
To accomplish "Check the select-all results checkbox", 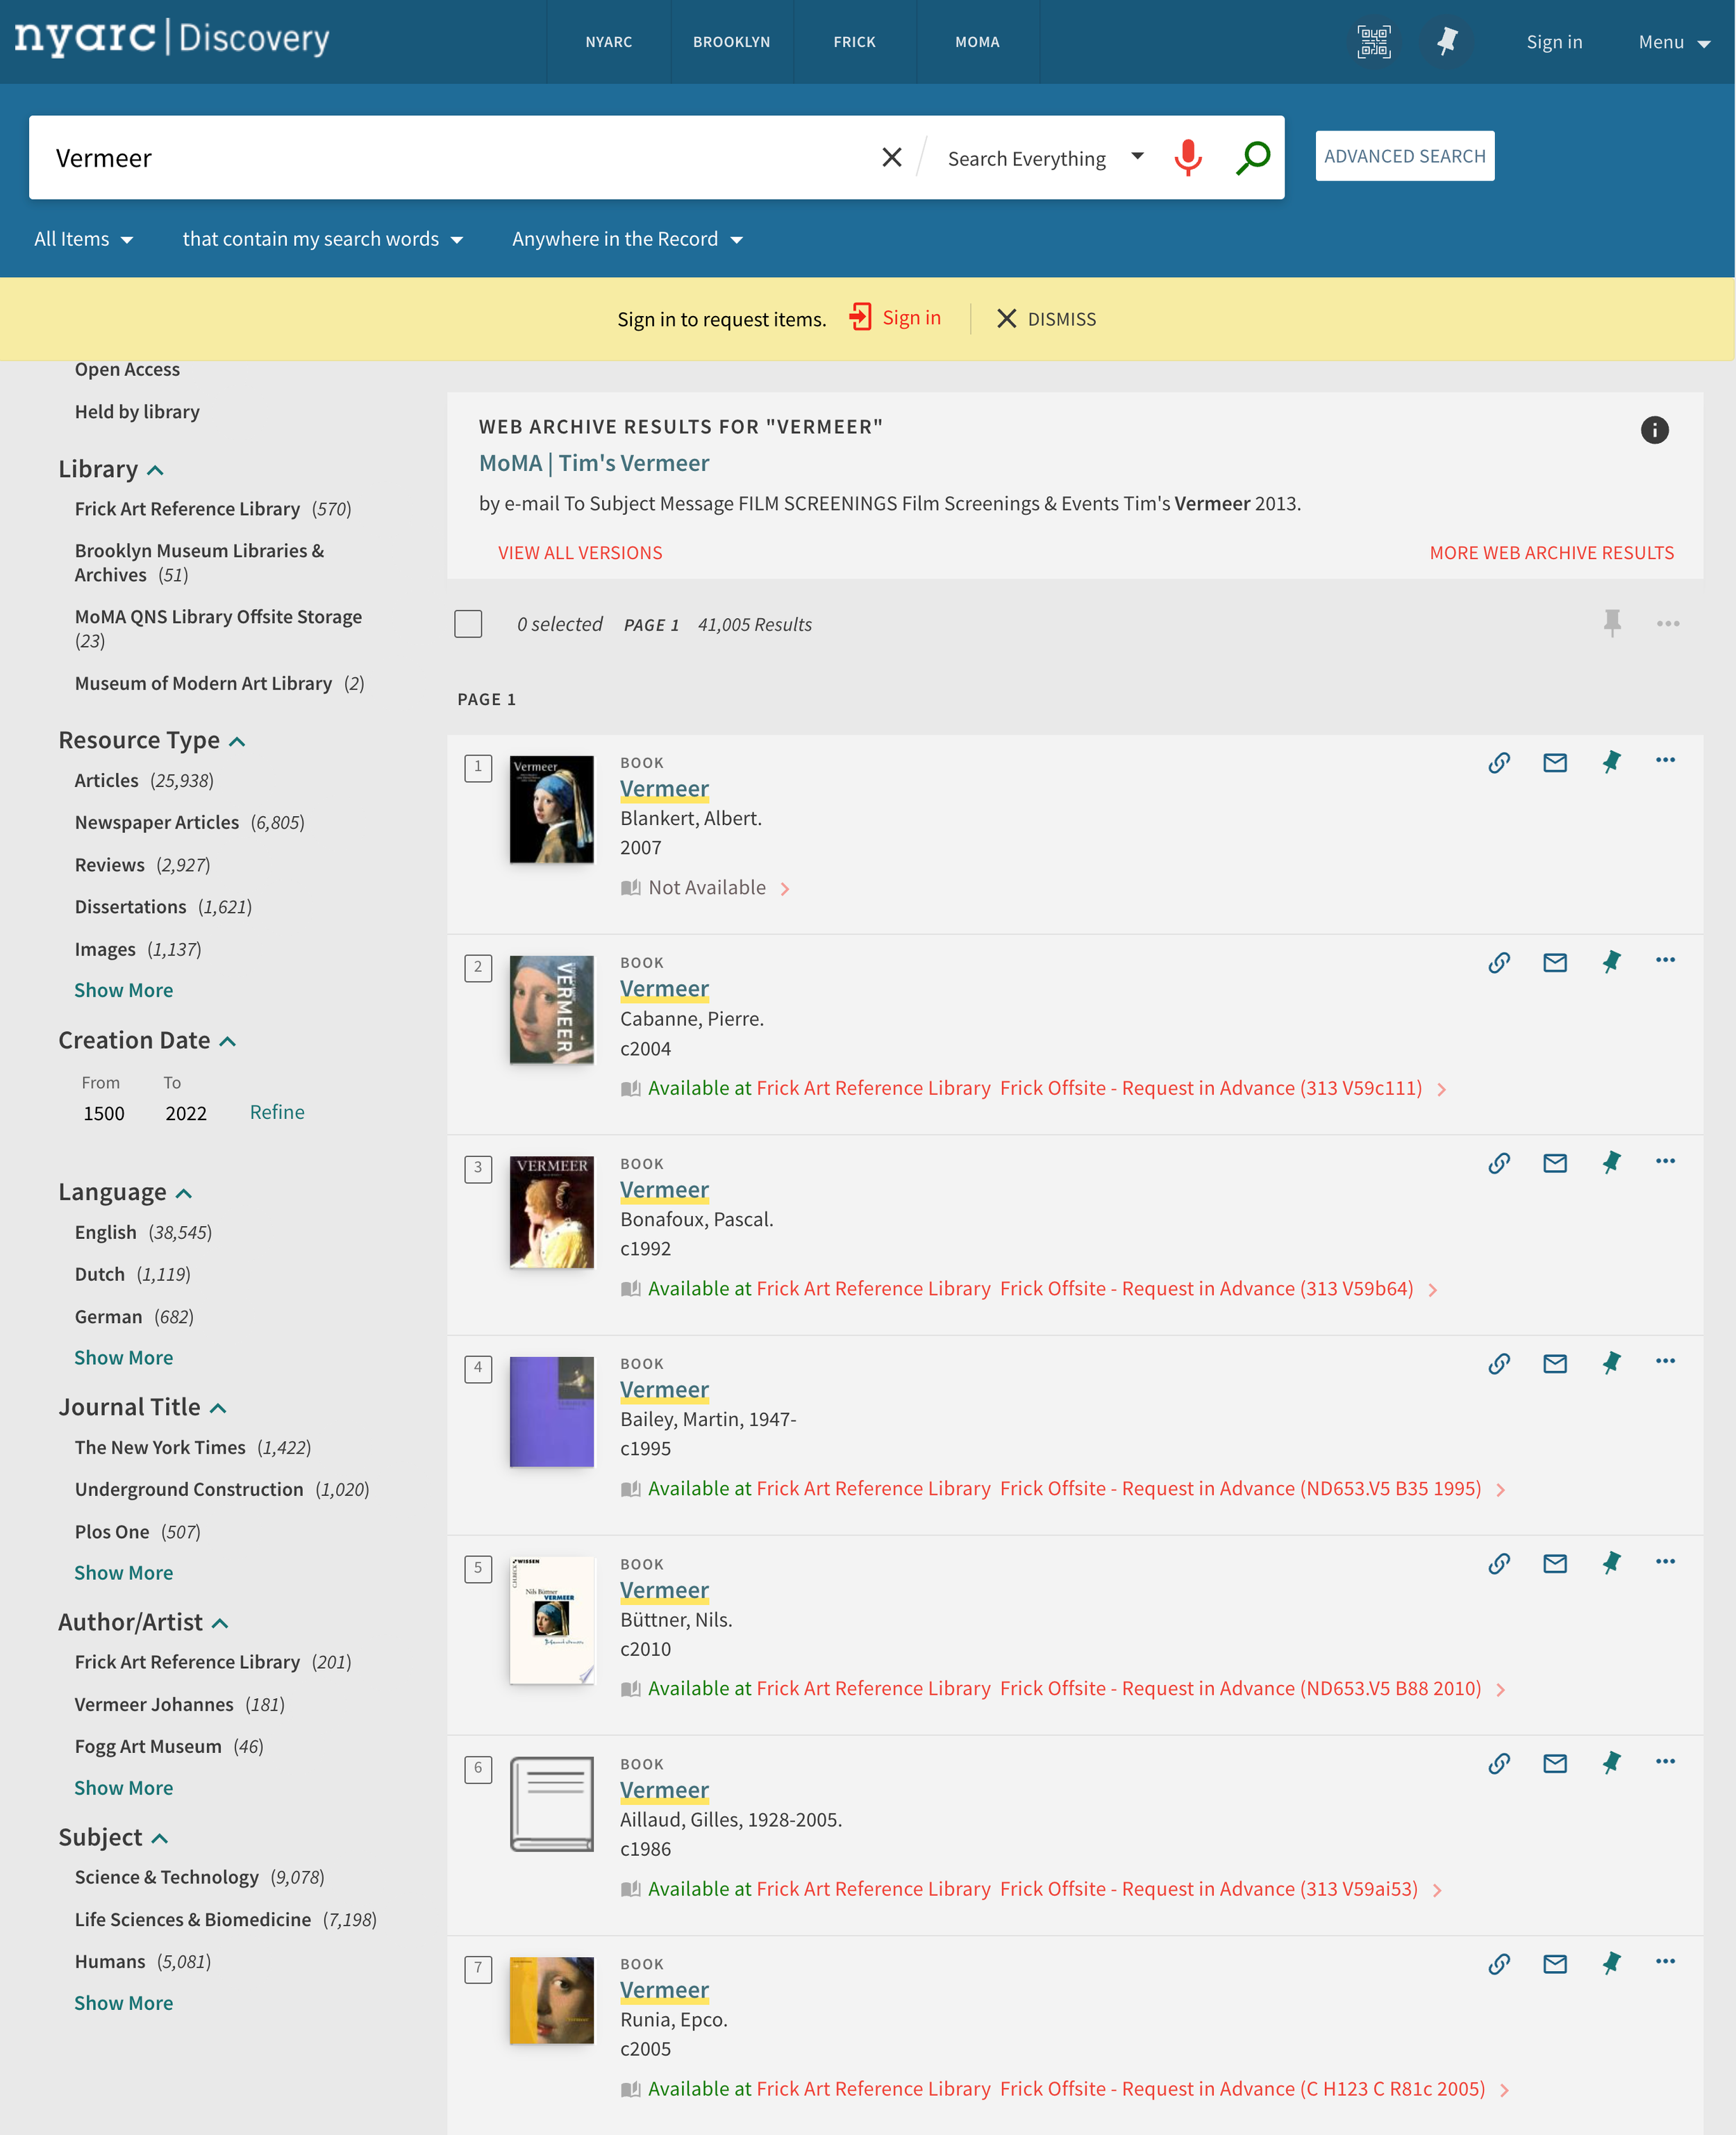I will pos(468,624).
